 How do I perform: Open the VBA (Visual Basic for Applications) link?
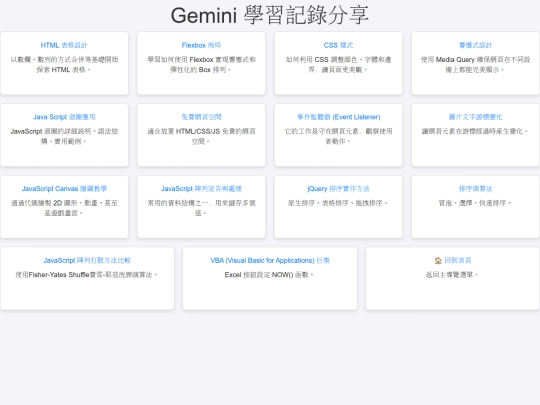point(270,260)
